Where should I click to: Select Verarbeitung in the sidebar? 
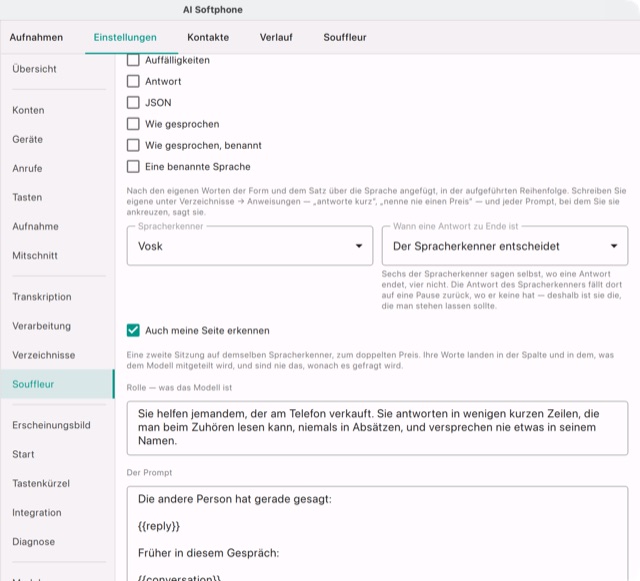(57, 326)
